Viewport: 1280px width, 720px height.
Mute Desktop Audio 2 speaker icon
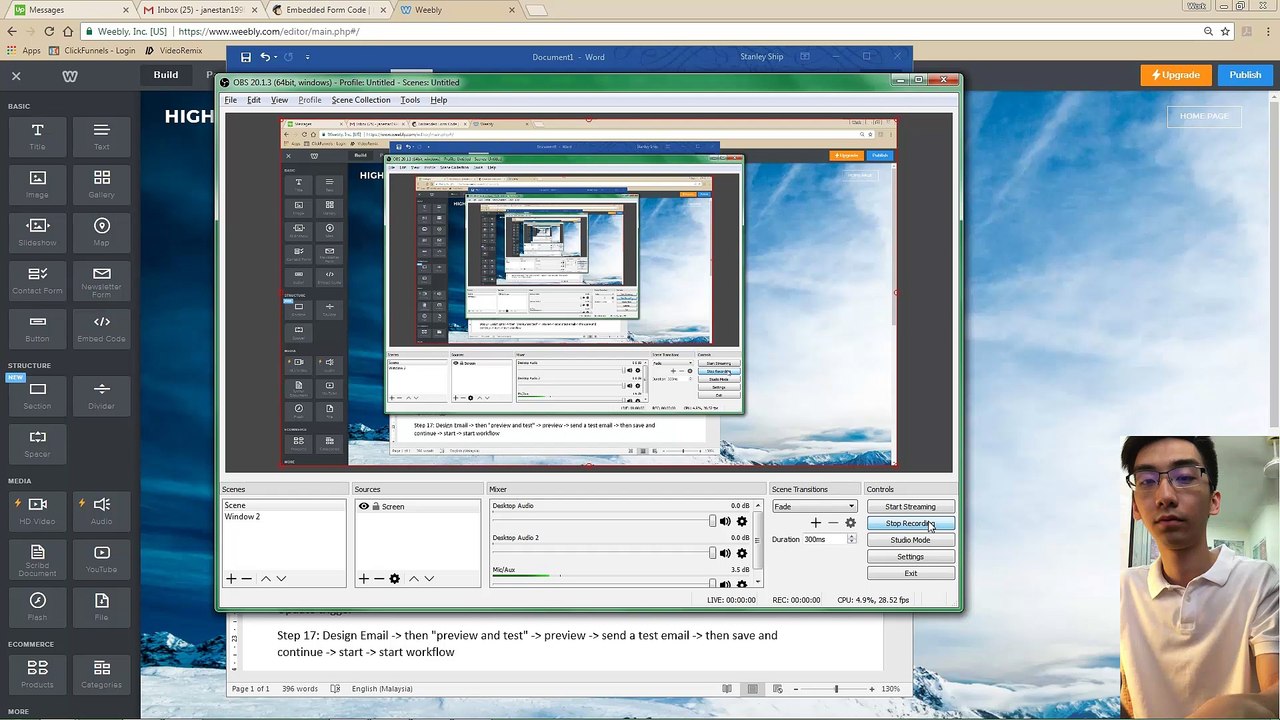pos(725,553)
